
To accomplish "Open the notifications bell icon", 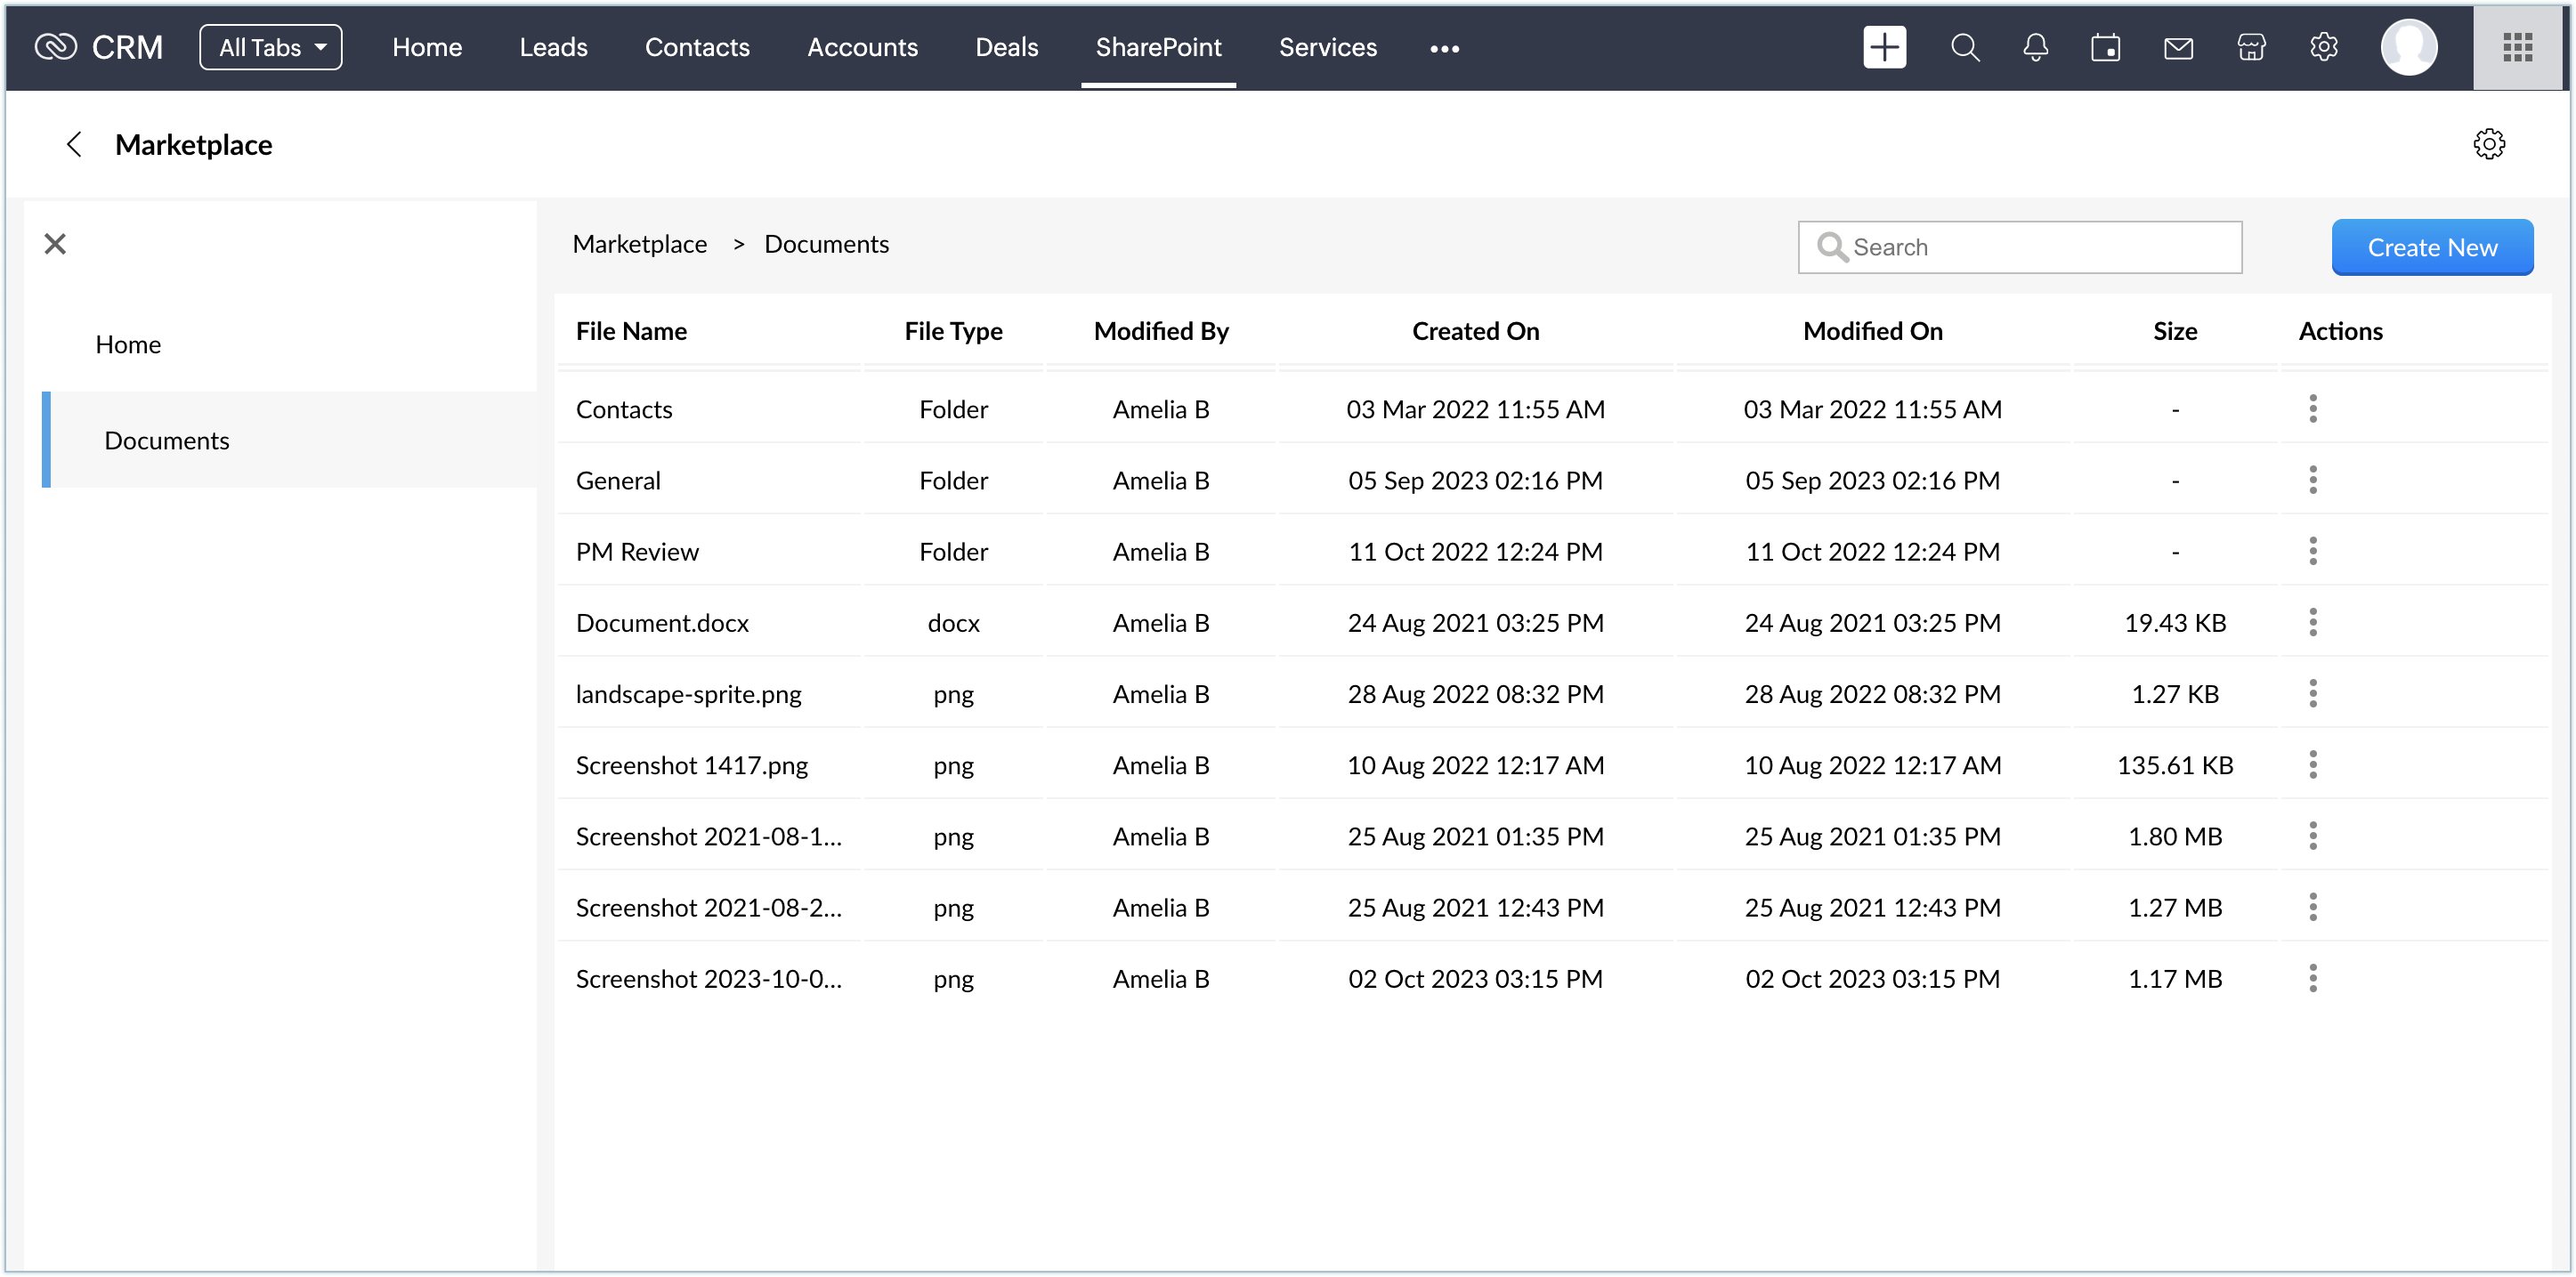I will coord(2035,47).
